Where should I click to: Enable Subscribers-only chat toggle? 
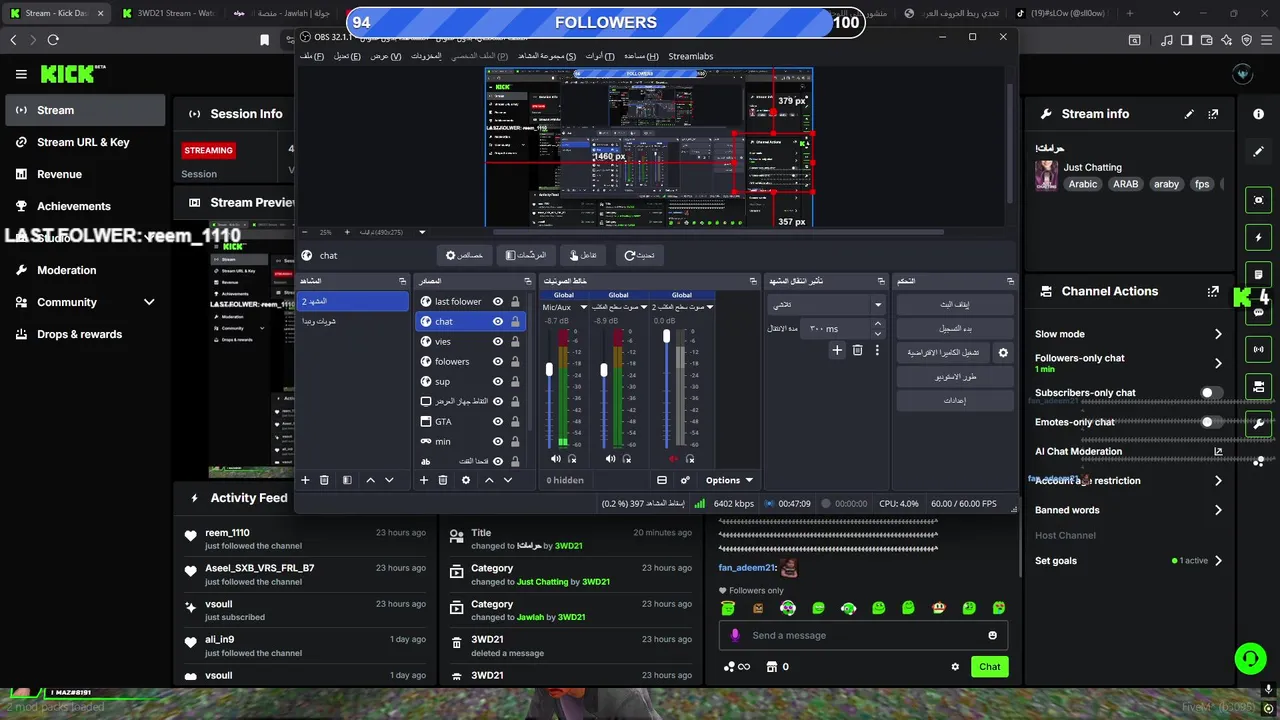pos(1211,393)
